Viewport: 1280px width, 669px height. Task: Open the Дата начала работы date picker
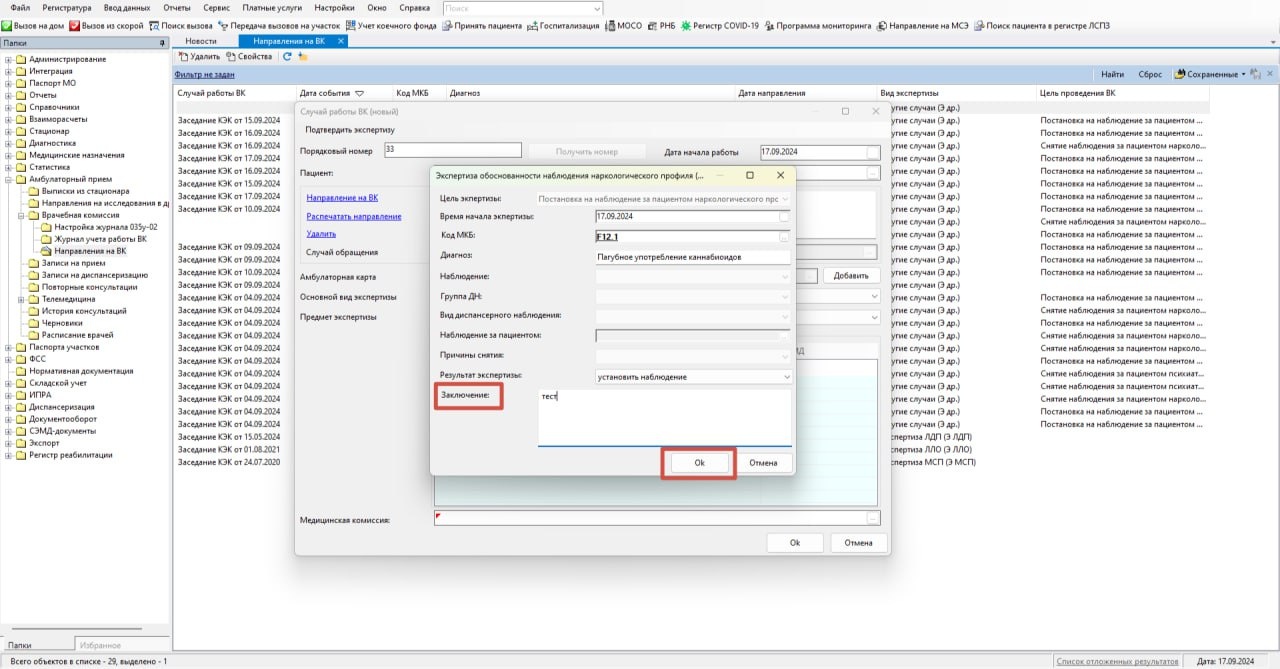coord(873,153)
